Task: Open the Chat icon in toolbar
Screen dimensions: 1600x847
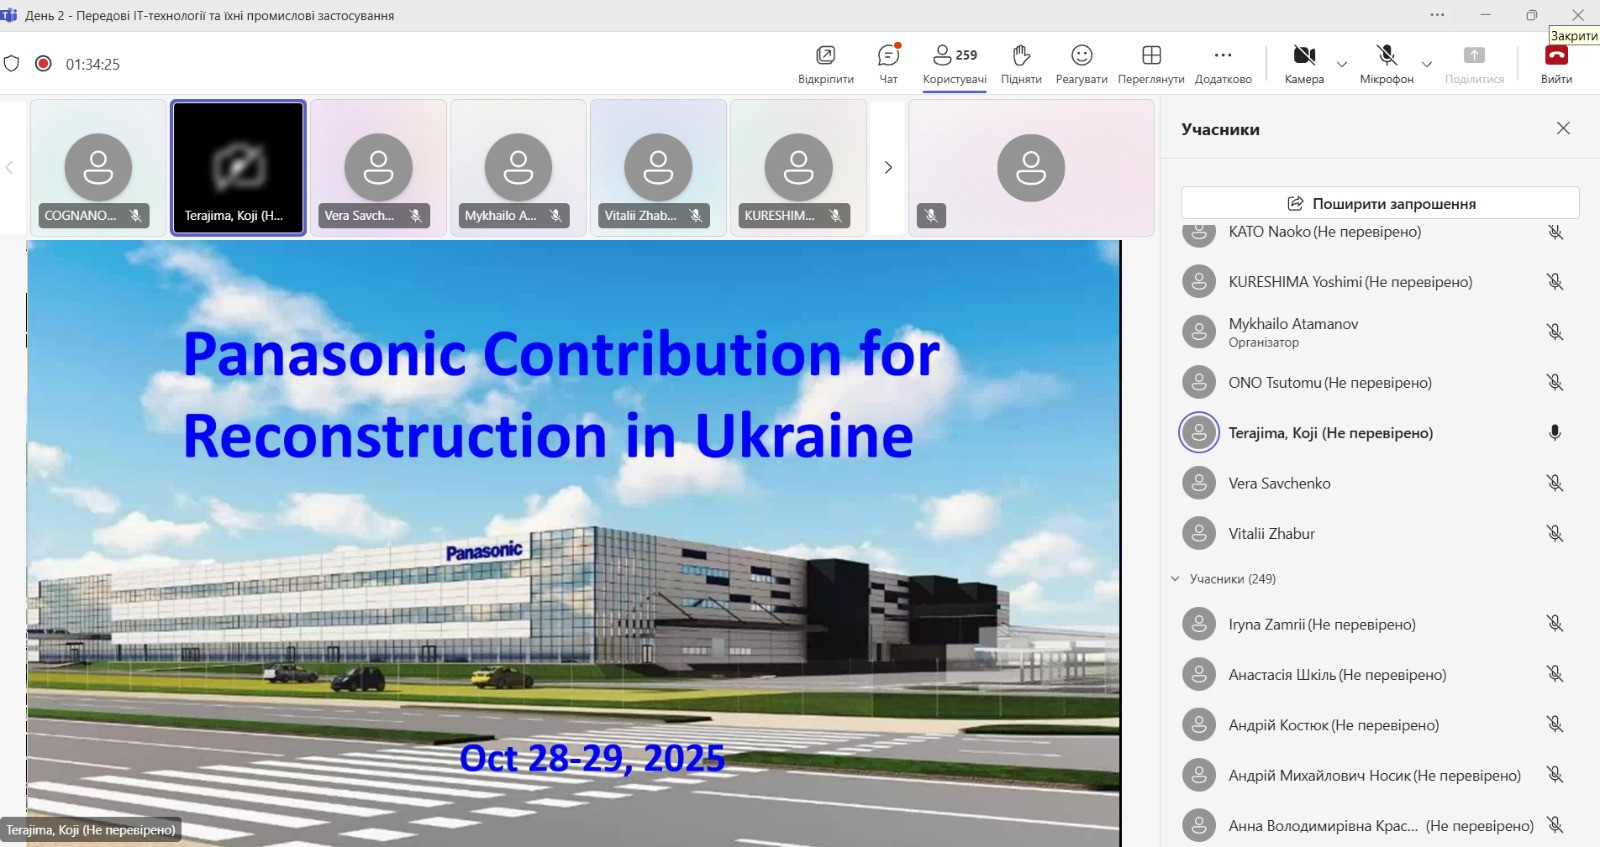Action: point(888,56)
